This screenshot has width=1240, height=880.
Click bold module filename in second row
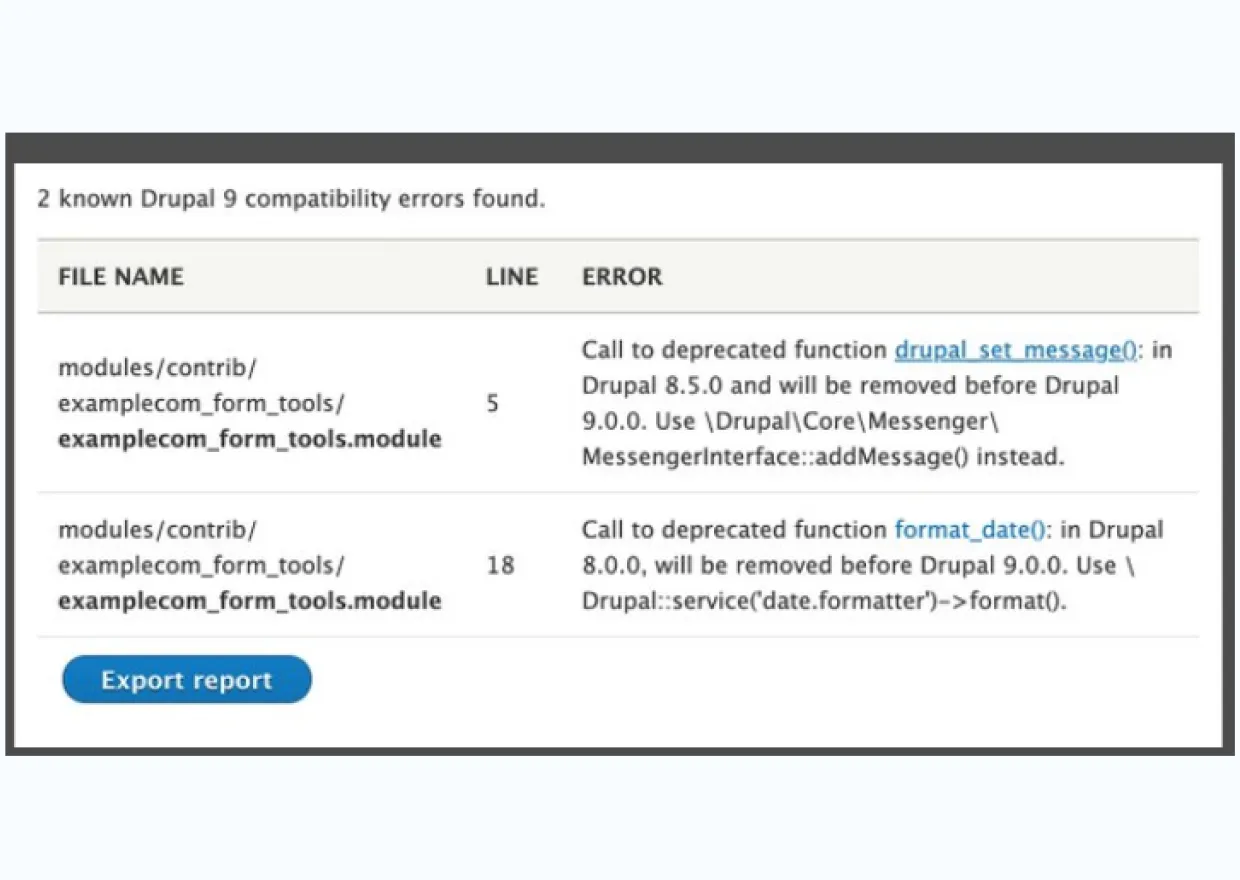tap(250, 601)
